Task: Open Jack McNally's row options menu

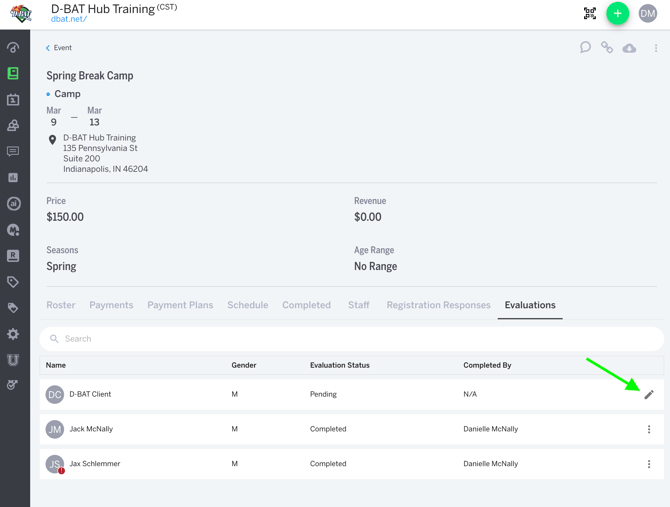Action: pyautogui.click(x=649, y=429)
